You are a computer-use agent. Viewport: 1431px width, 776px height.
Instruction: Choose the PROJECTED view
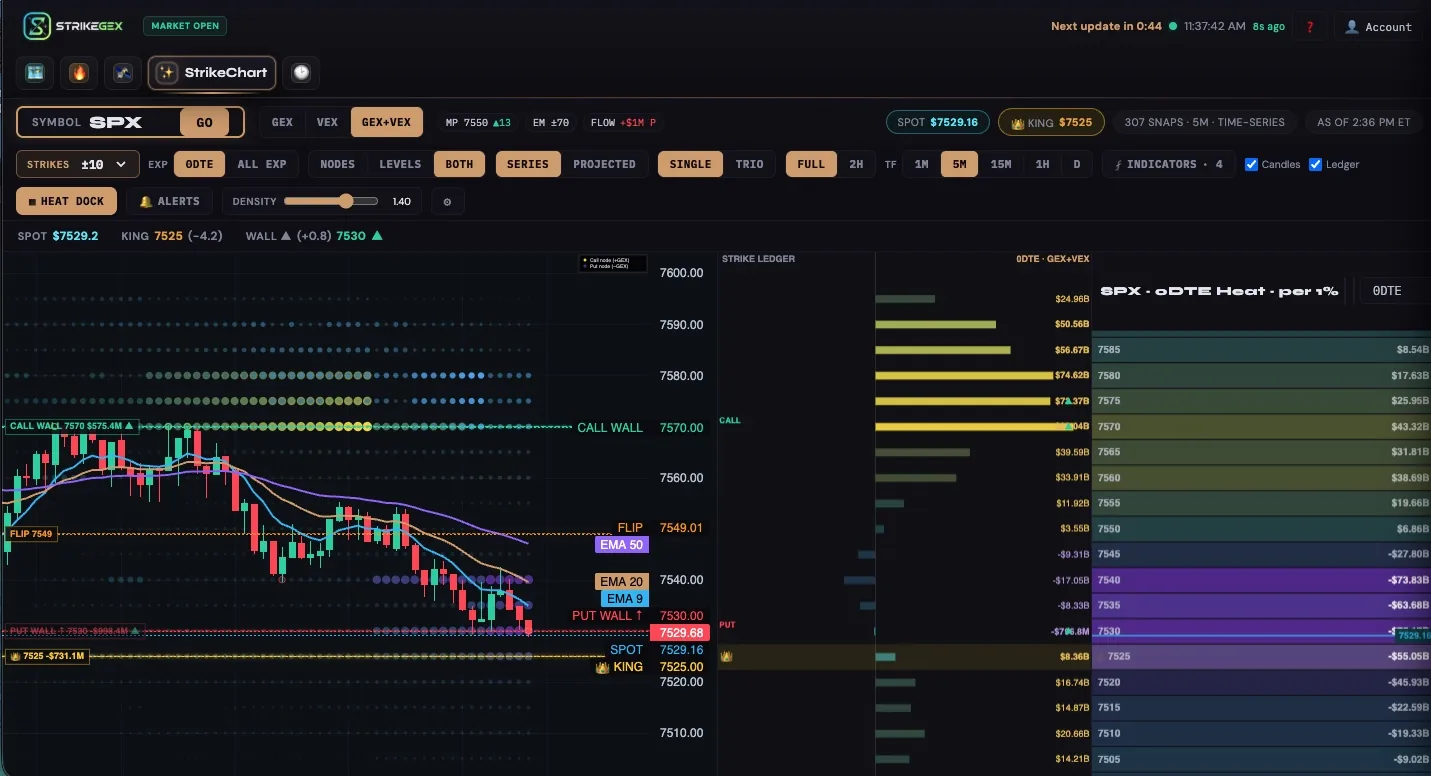pos(604,164)
